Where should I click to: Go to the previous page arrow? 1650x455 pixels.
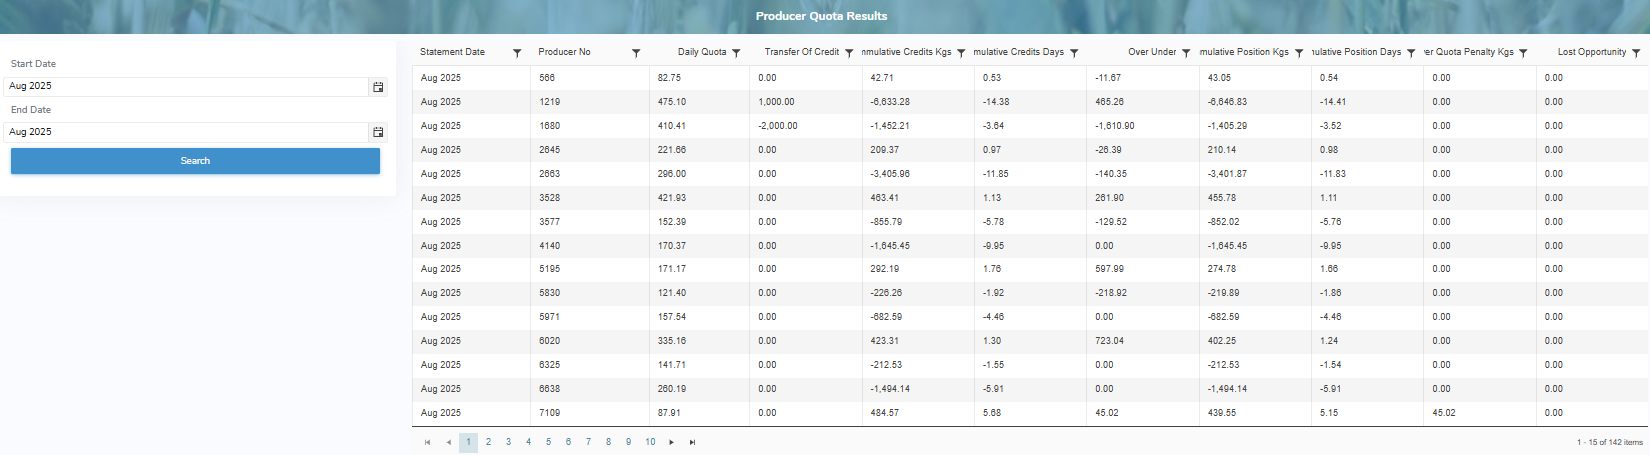(449, 442)
